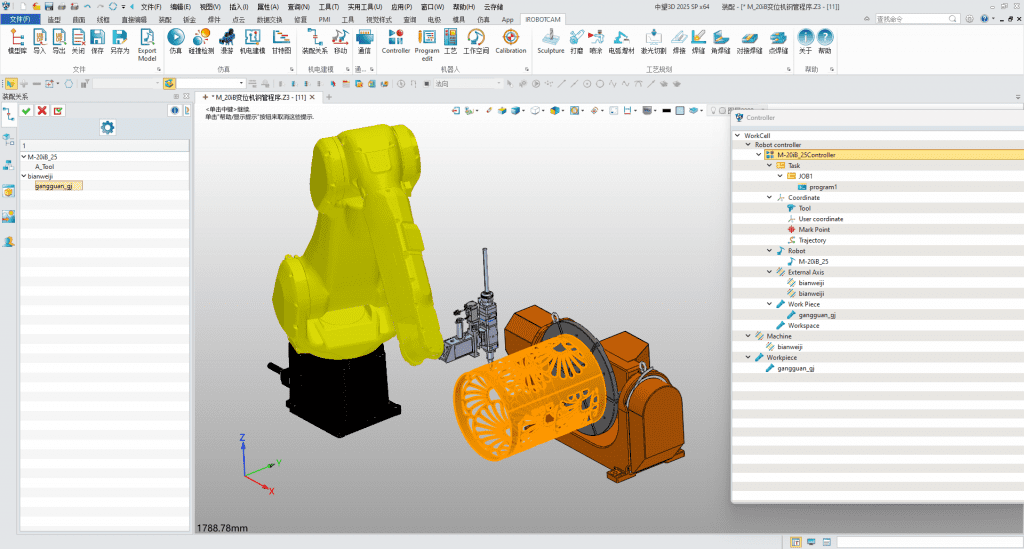Cancel with the red X button
This screenshot has height=549, width=1024.
tap(42, 110)
